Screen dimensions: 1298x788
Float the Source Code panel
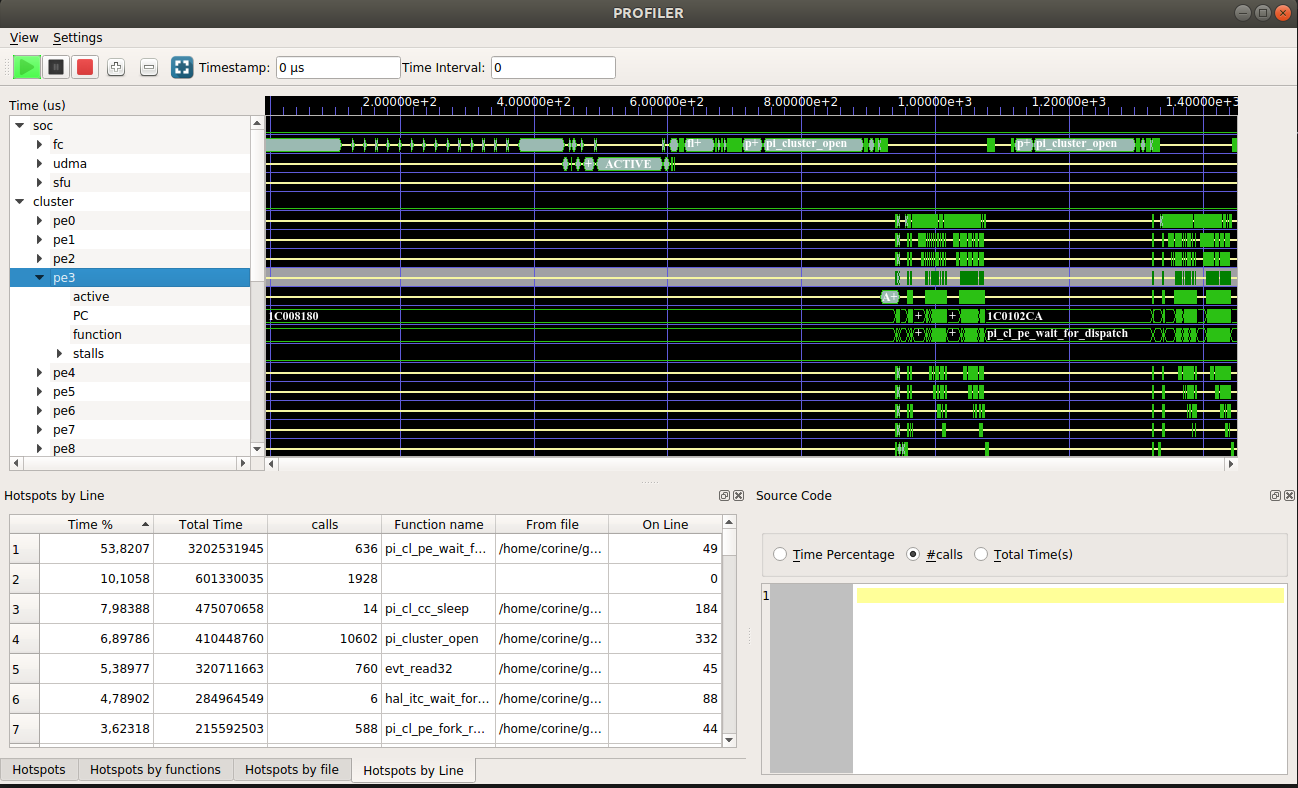coord(1275,496)
